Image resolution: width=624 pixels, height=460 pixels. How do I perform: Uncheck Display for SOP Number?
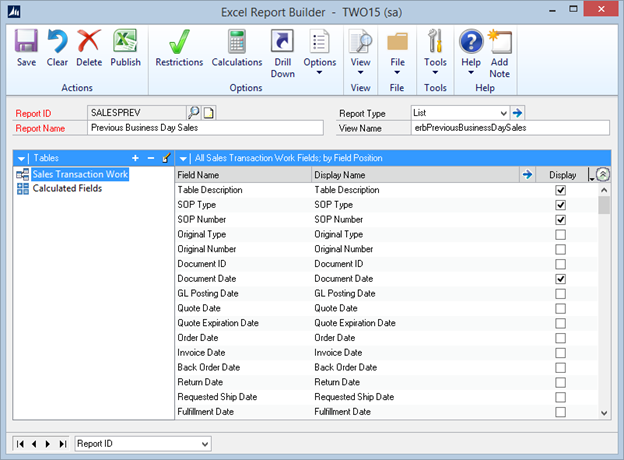pyautogui.click(x=560, y=220)
